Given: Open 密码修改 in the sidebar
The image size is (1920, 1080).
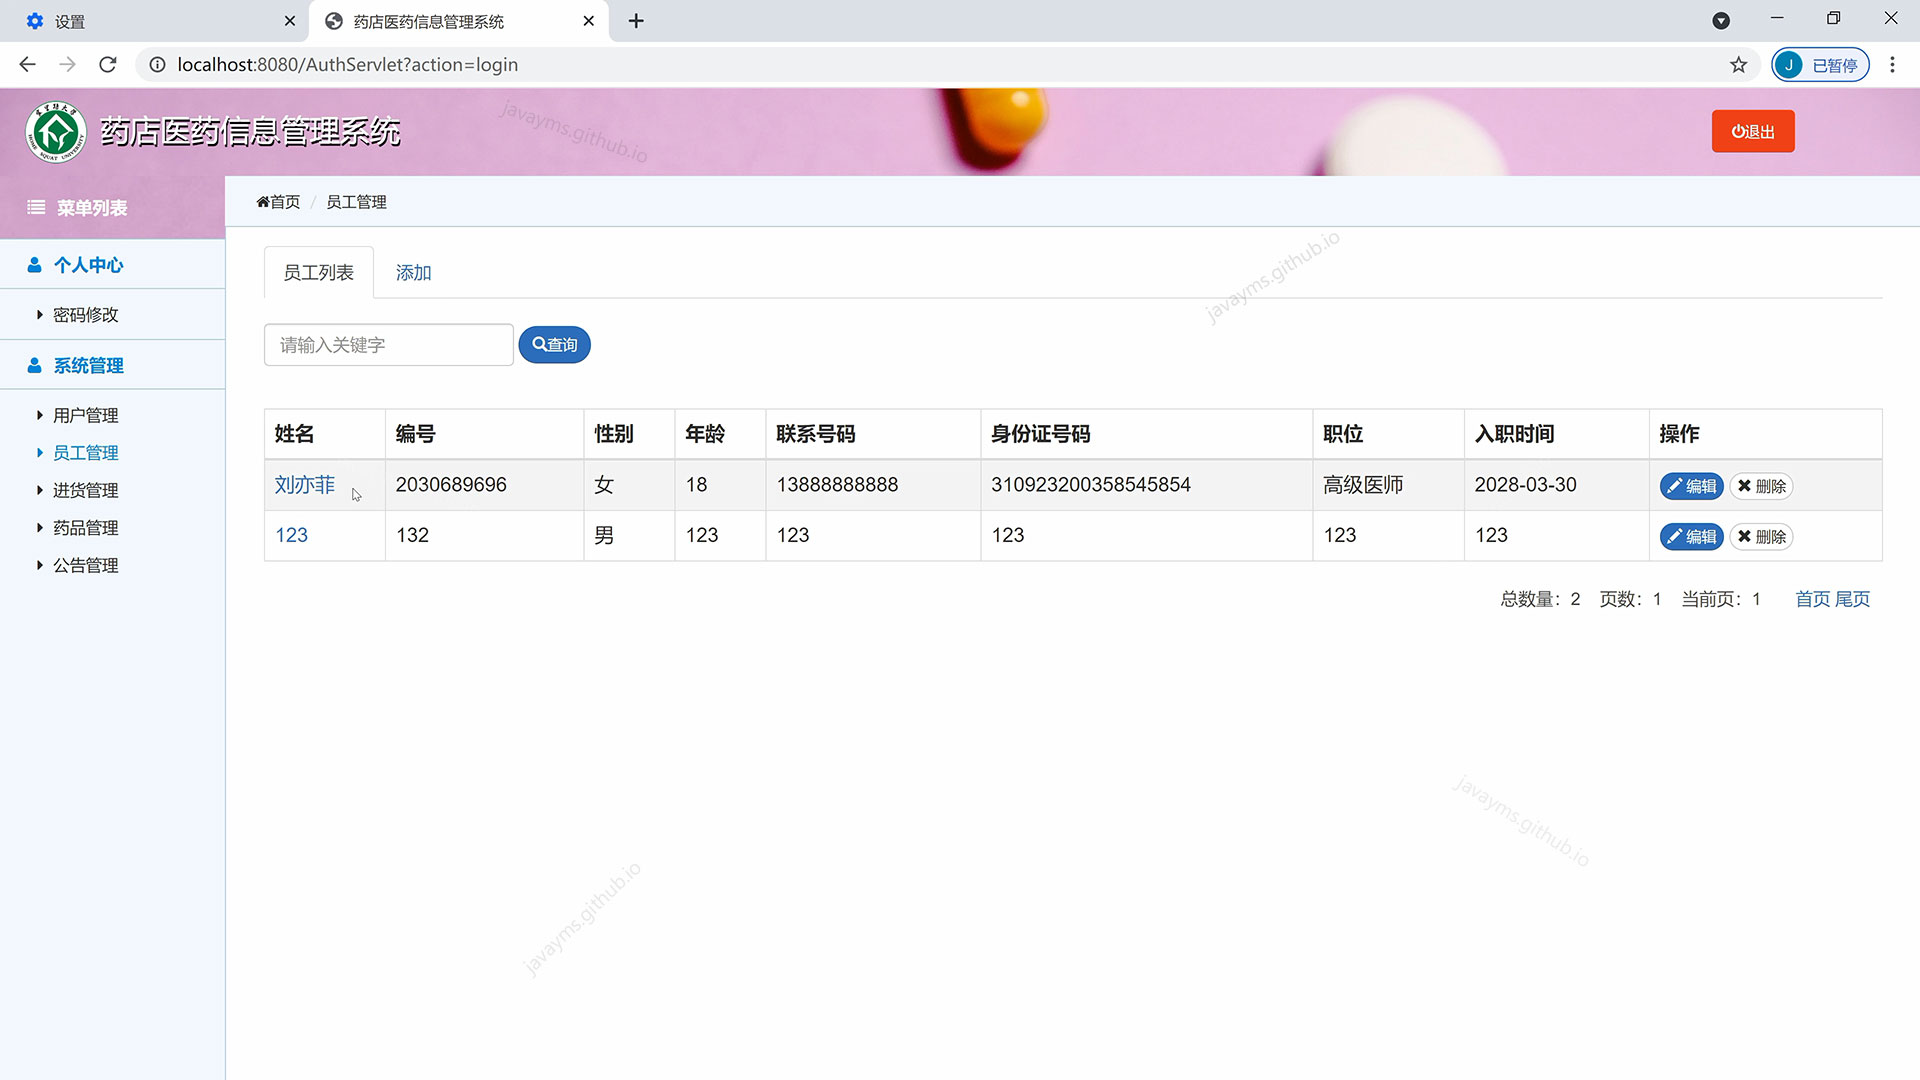Looking at the screenshot, I should tap(85, 315).
